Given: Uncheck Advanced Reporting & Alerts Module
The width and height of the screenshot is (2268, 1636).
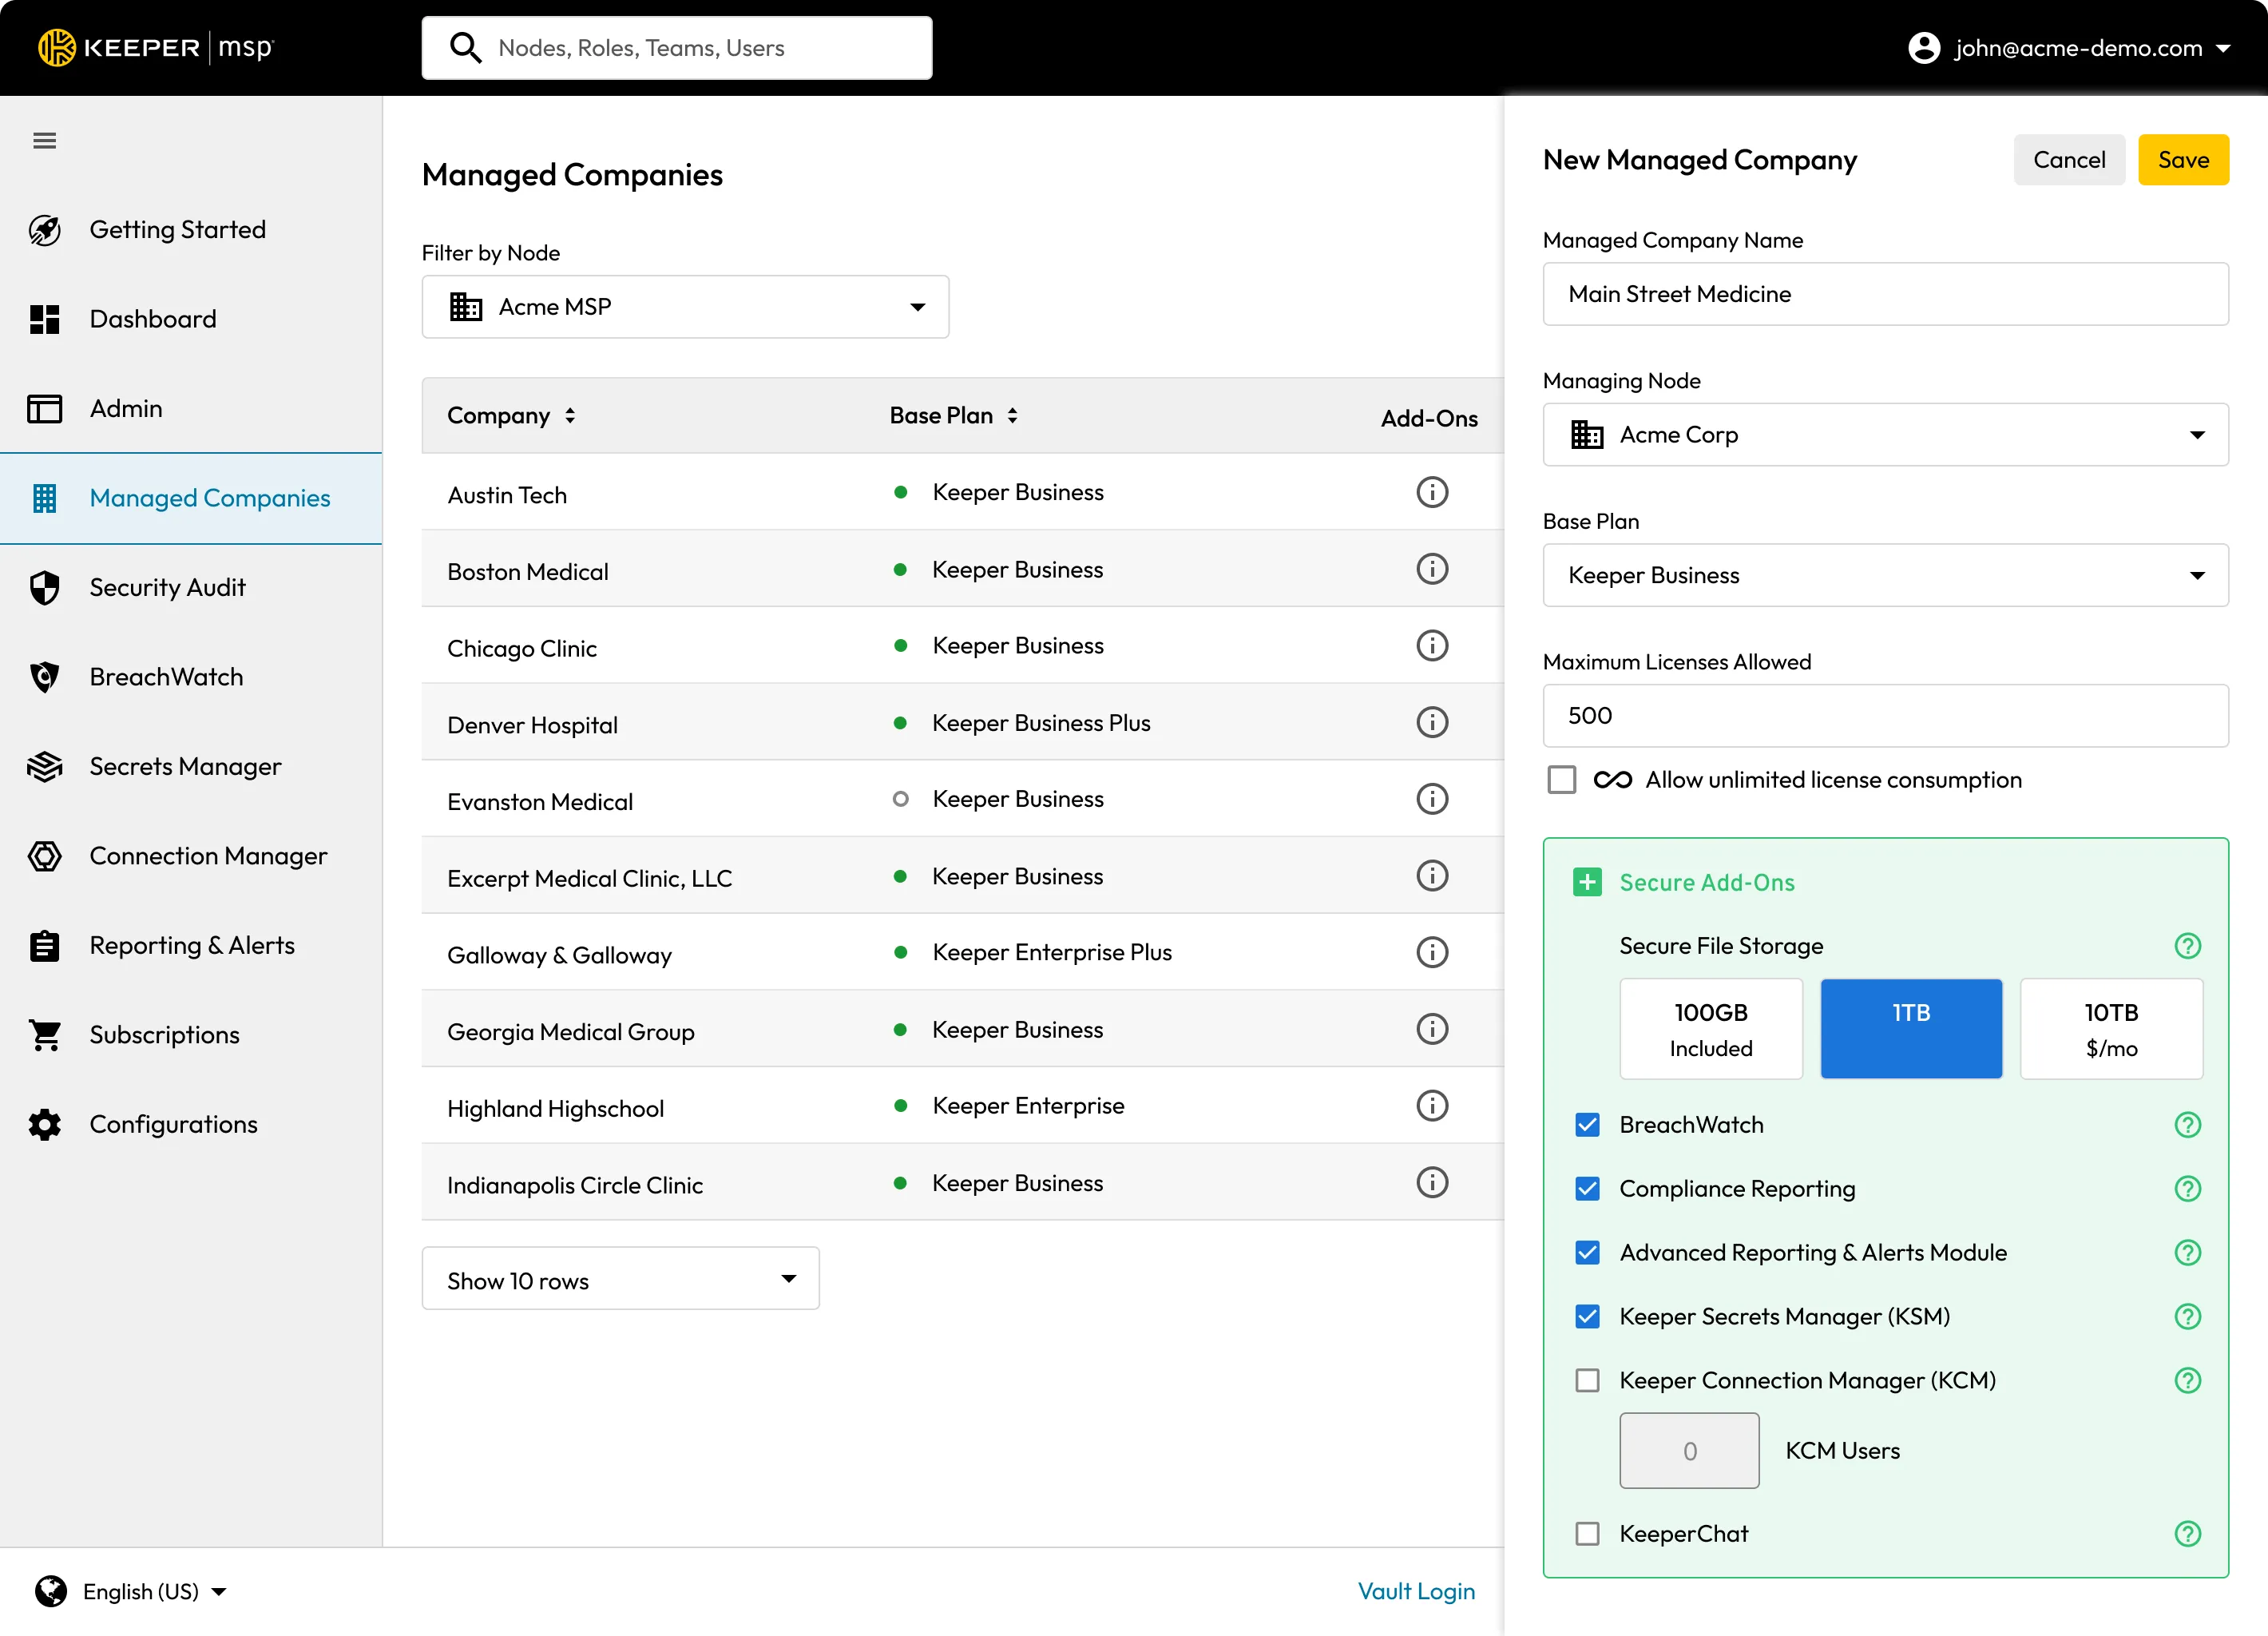Looking at the screenshot, I should [x=1587, y=1253].
